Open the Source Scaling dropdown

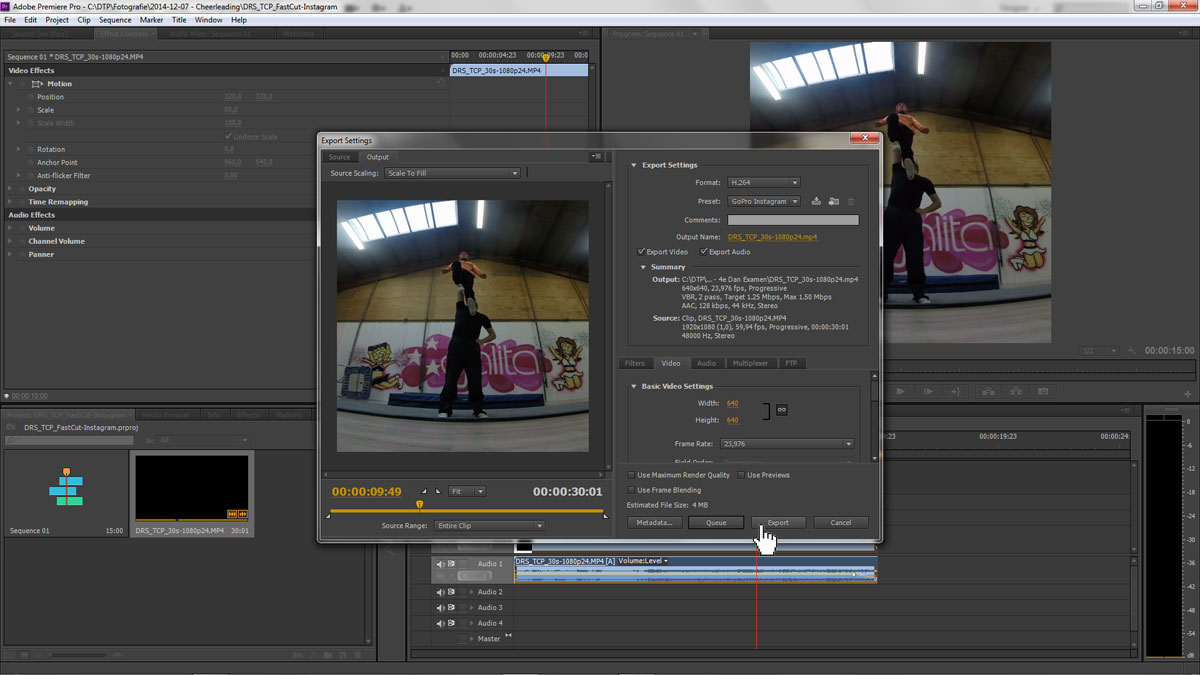pos(453,173)
